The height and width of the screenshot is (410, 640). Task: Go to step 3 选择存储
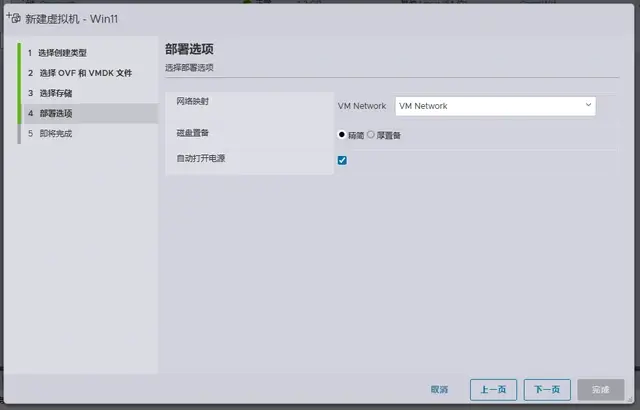click(50, 93)
